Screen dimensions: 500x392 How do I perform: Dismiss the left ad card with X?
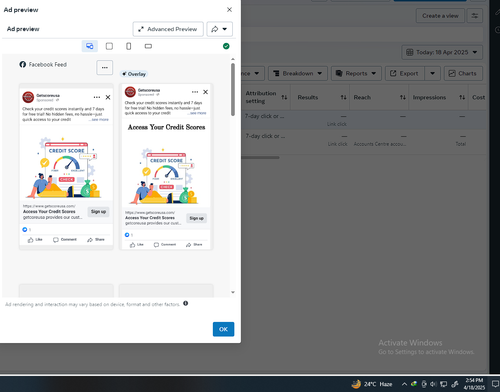[108, 97]
